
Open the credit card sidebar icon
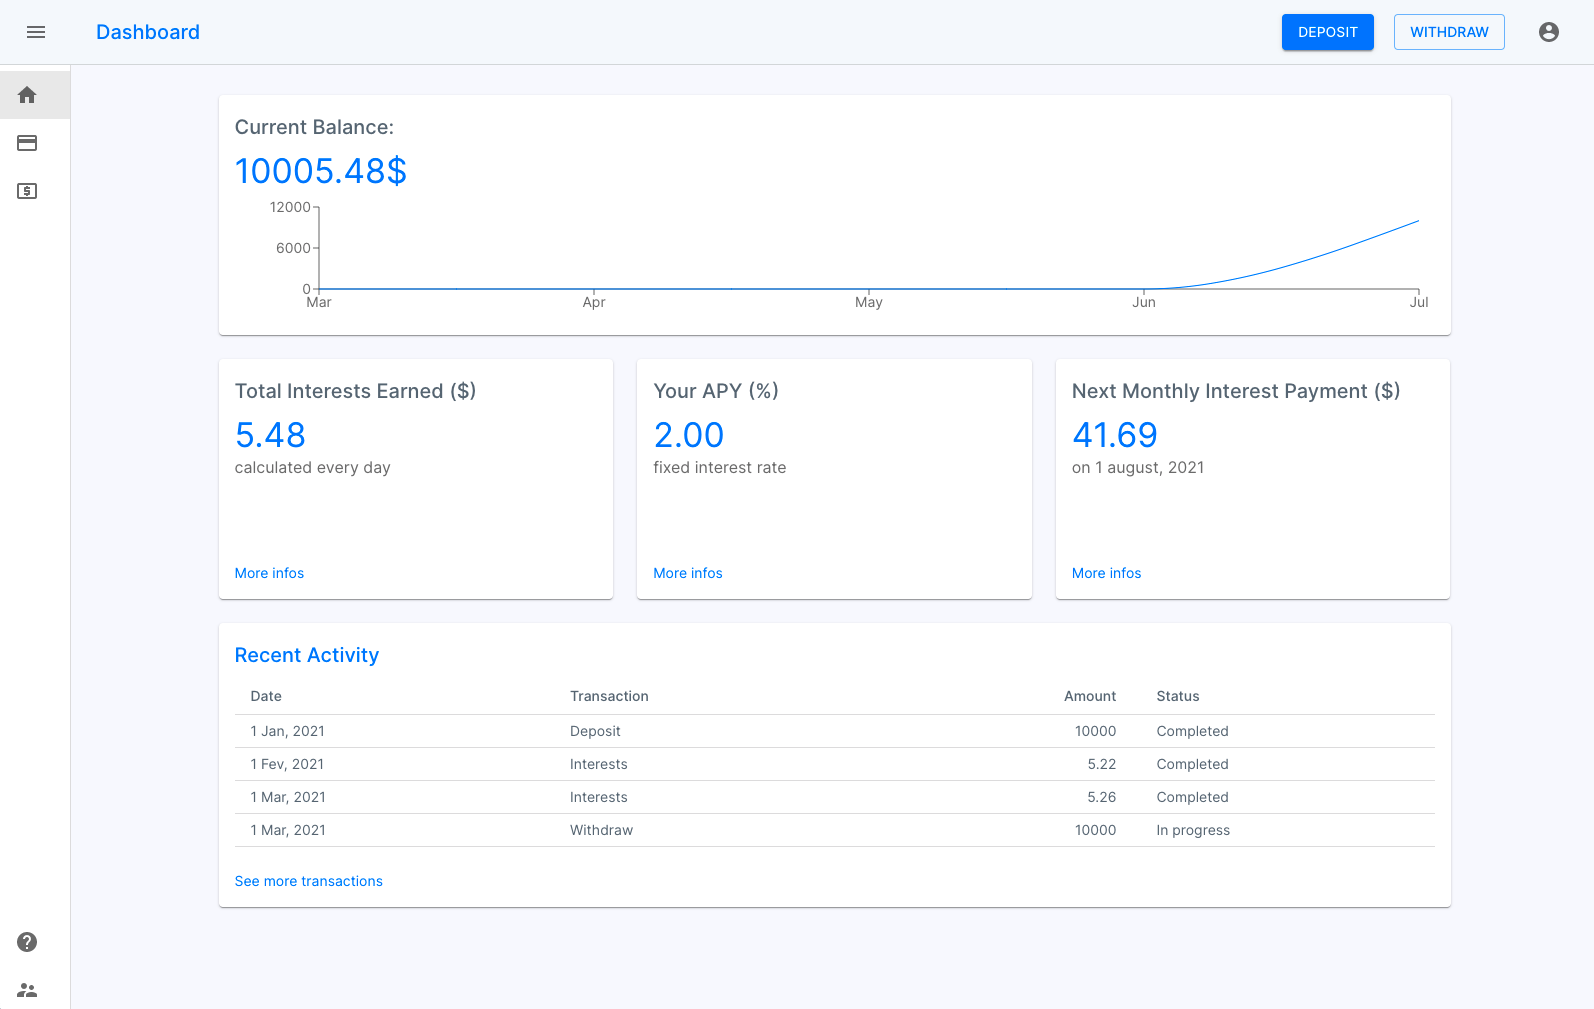tap(27, 143)
